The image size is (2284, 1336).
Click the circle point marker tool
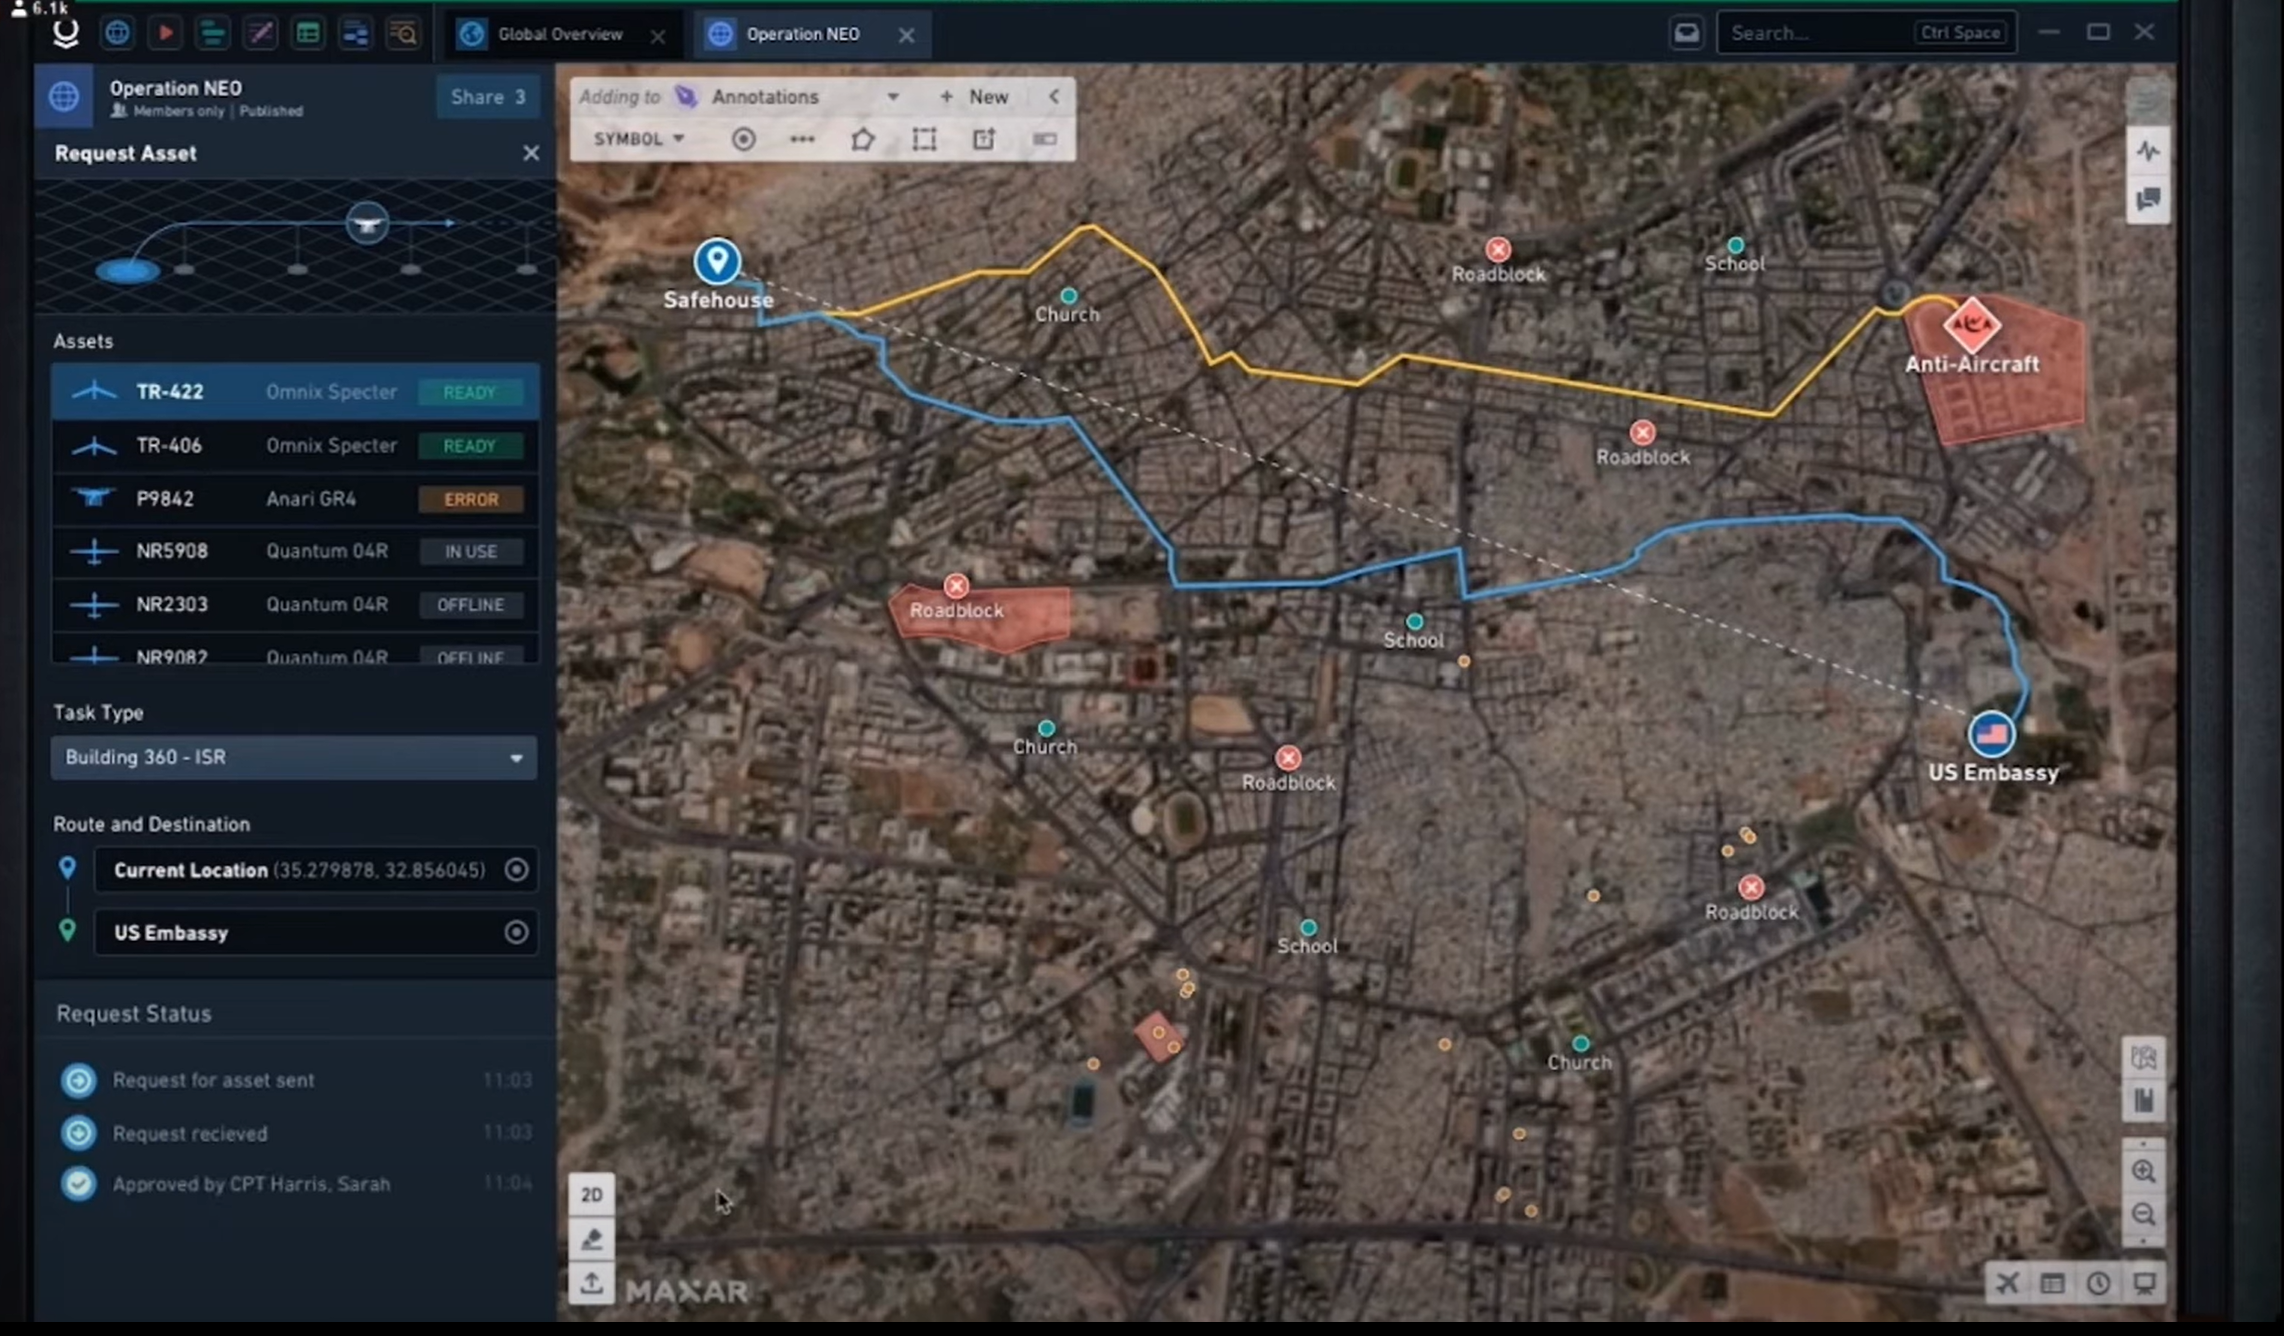(743, 140)
